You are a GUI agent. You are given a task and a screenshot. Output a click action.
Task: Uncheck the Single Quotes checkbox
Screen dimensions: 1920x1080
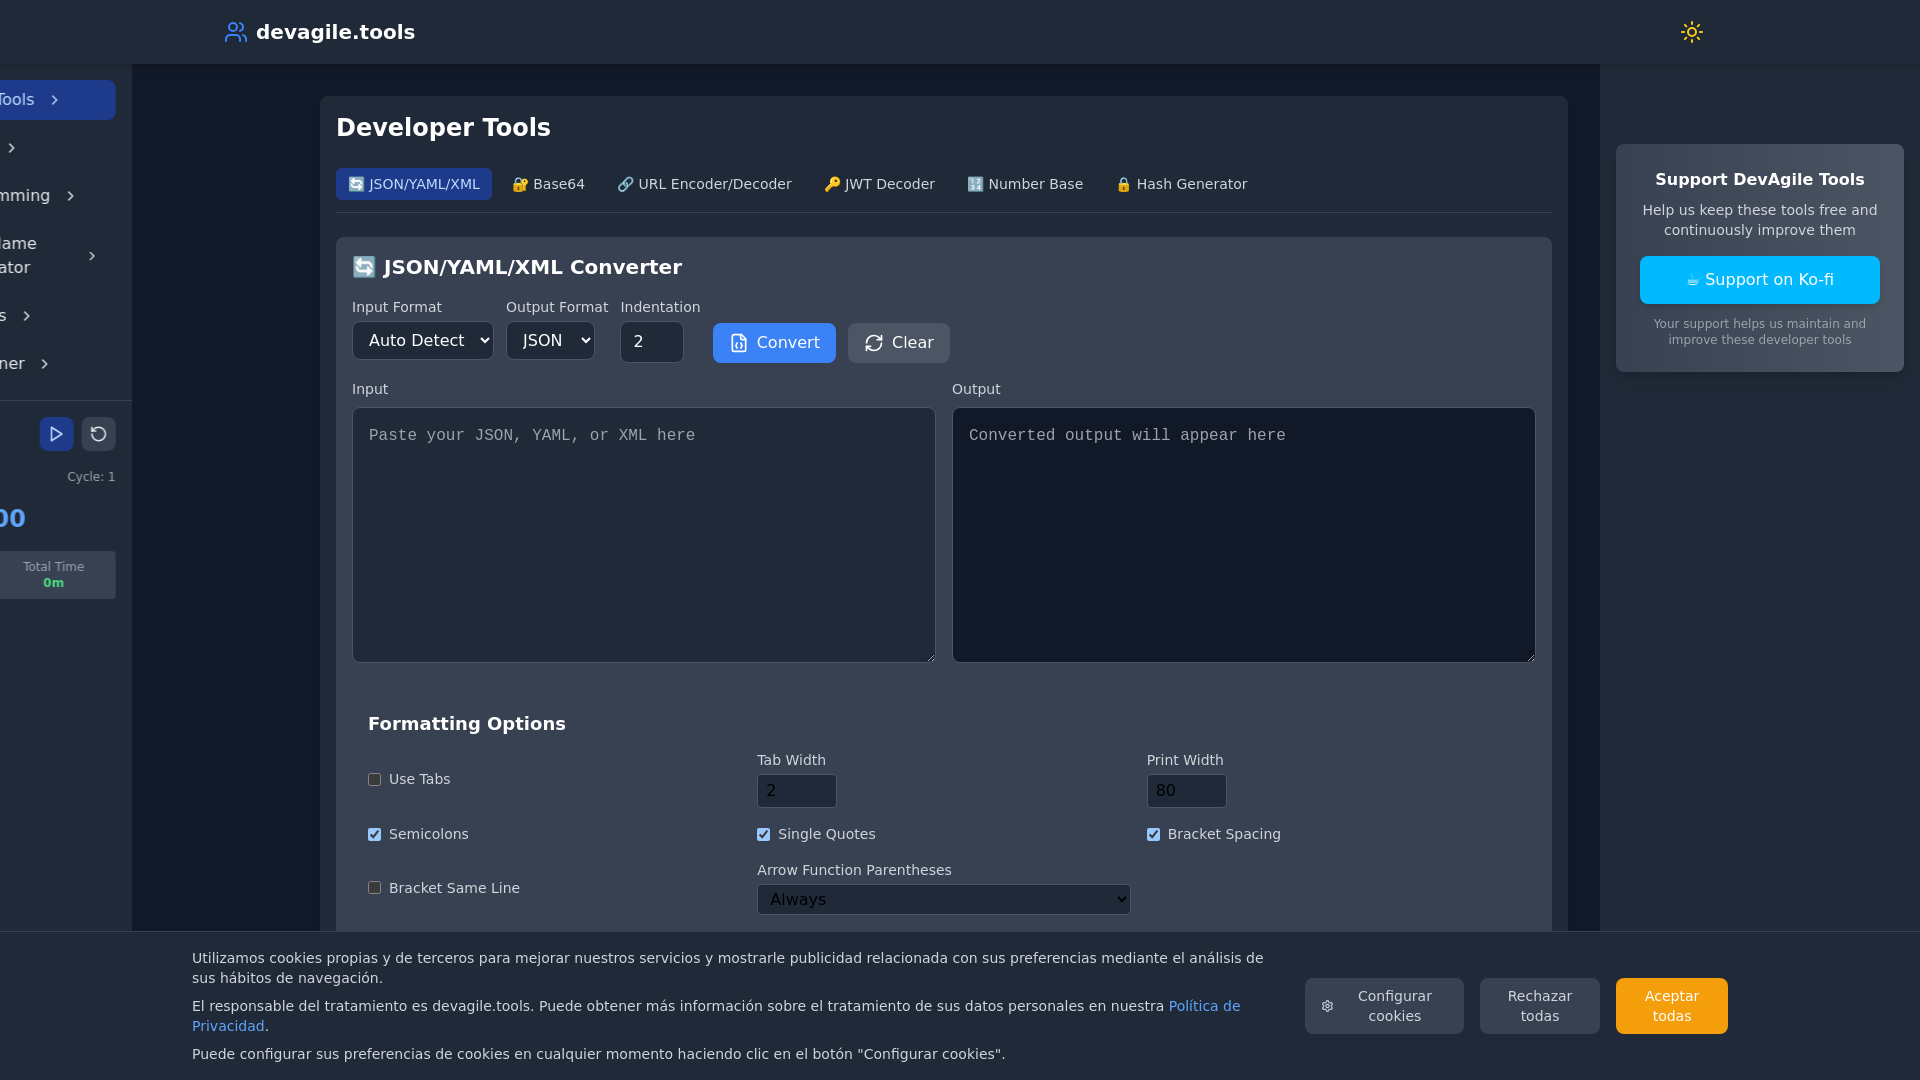click(764, 835)
